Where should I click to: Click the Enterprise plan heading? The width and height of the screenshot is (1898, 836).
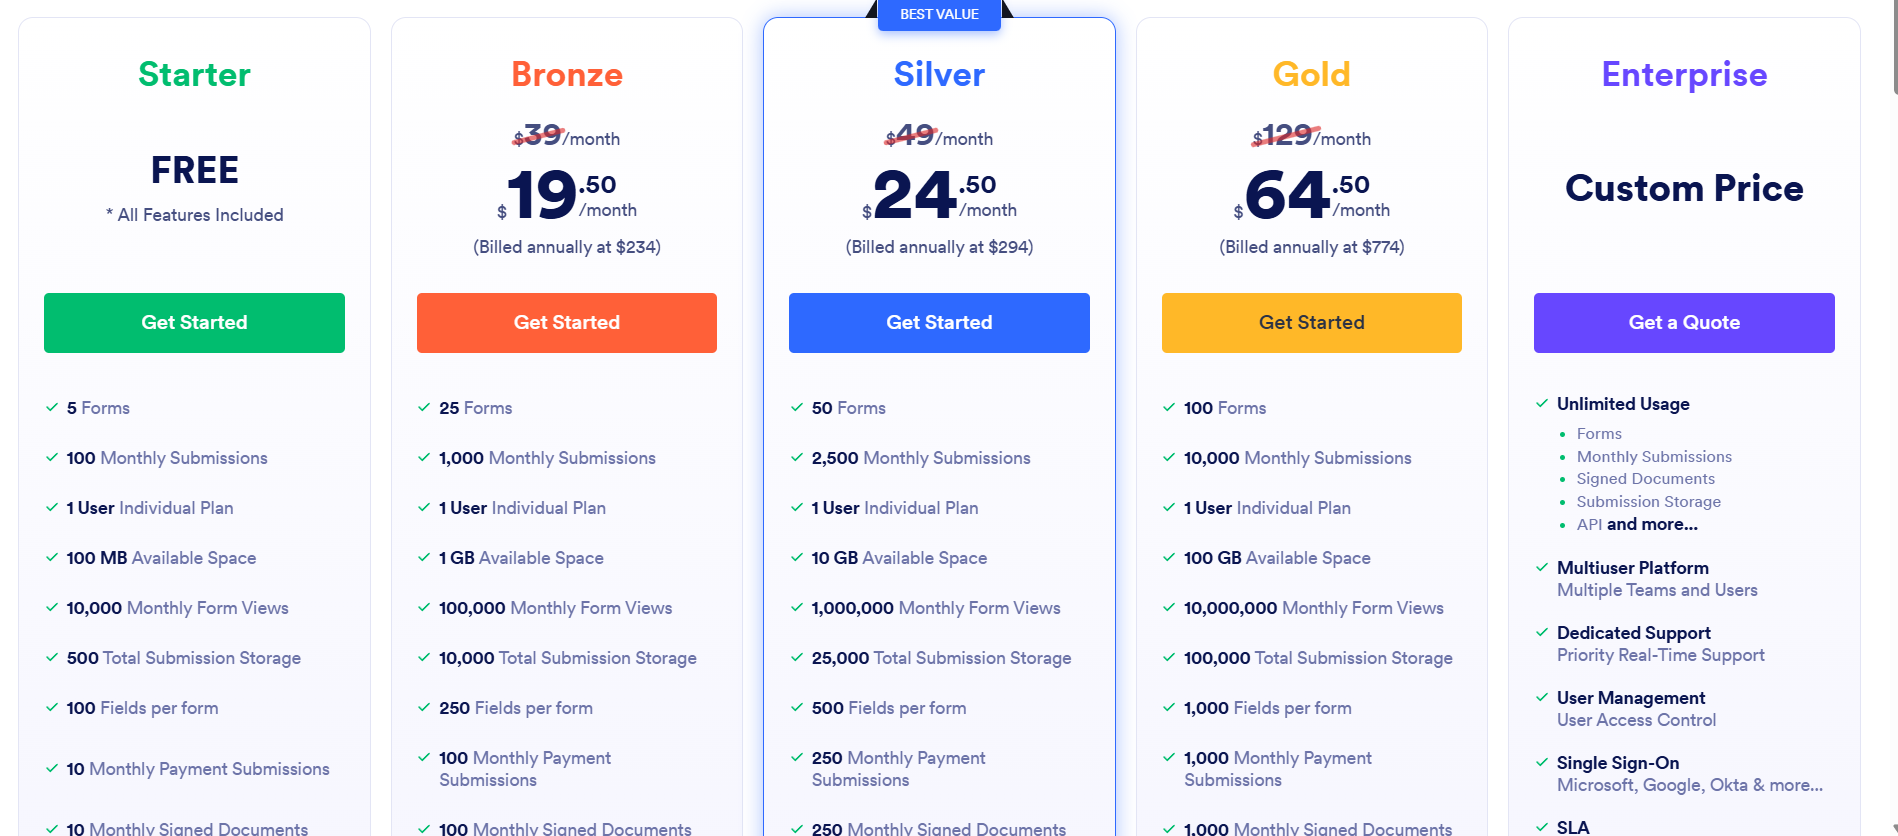click(x=1684, y=74)
